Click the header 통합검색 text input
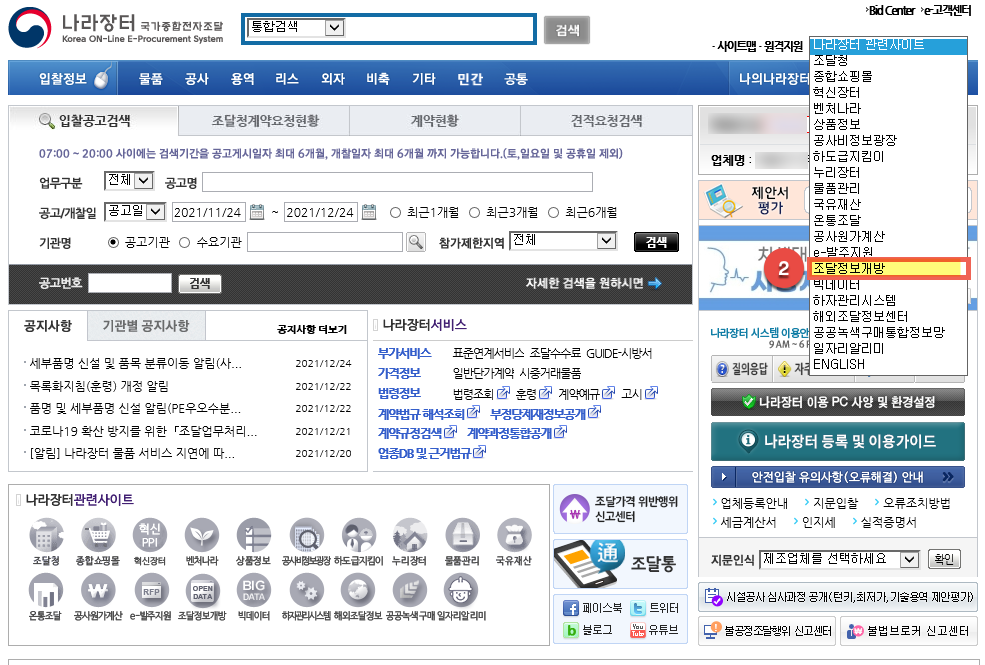Viewport: 985px width, 665px height. click(x=439, y=27)
